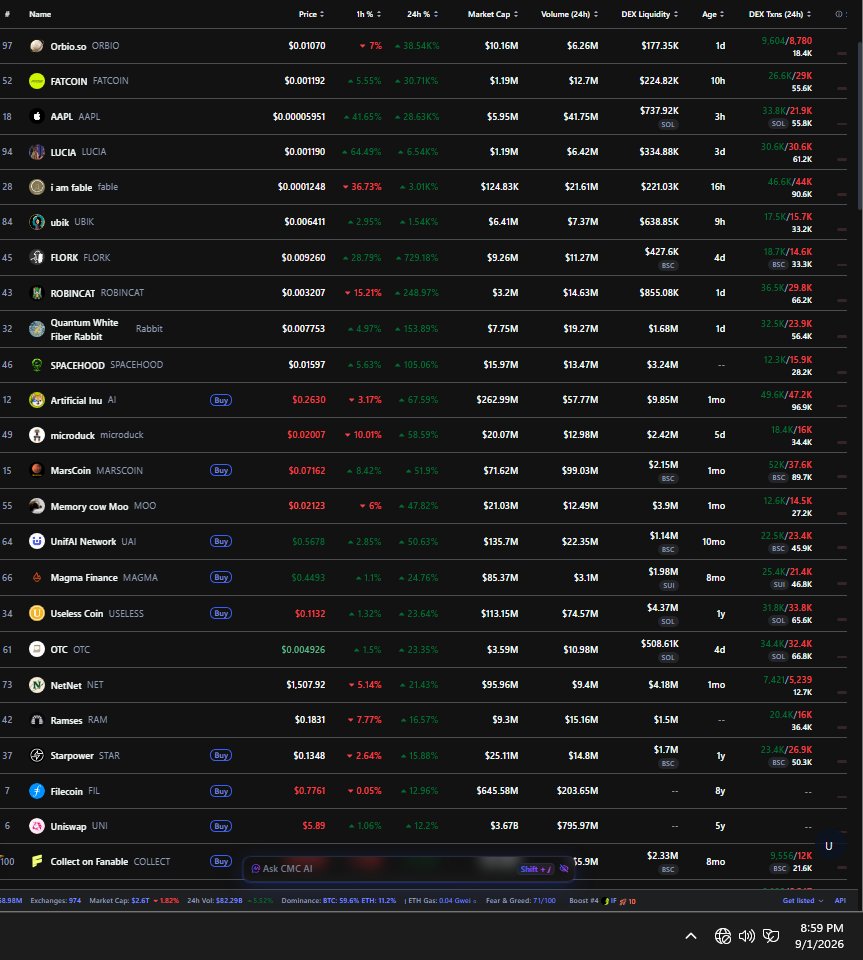Click Buy beside Magma Finance
Viewport: 863px width, 960px height.
221,577
